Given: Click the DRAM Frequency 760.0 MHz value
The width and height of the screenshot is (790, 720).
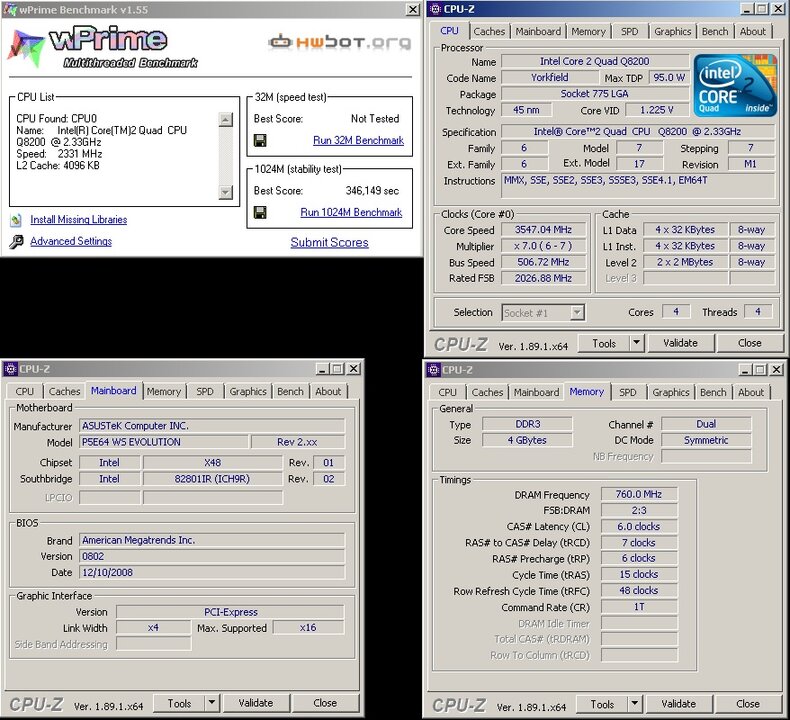Looking at the screenshot, I should pos(638,494).
